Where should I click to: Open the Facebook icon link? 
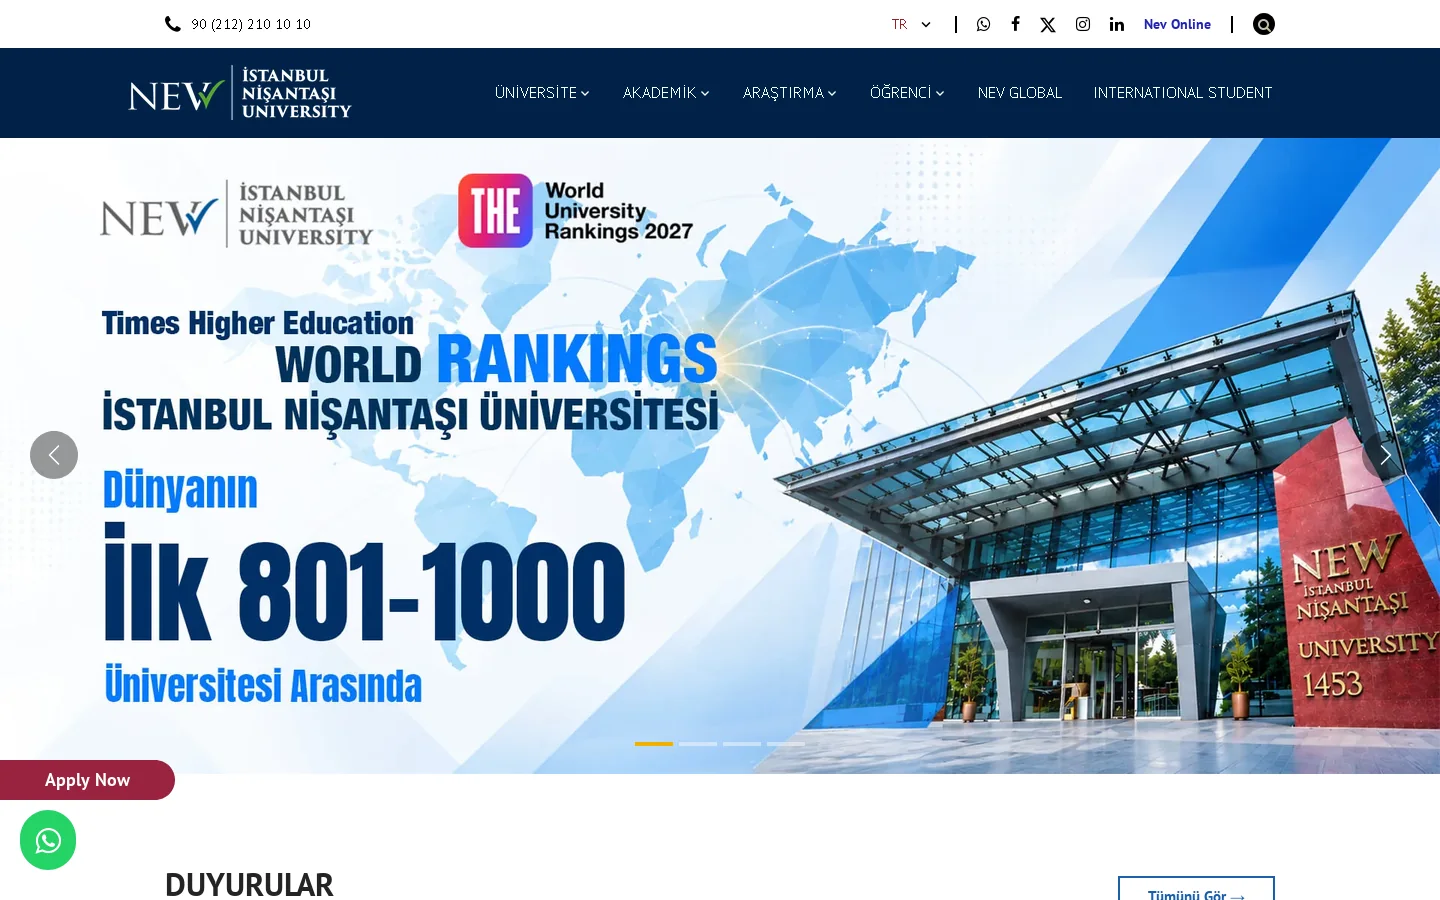point(1015,24)
